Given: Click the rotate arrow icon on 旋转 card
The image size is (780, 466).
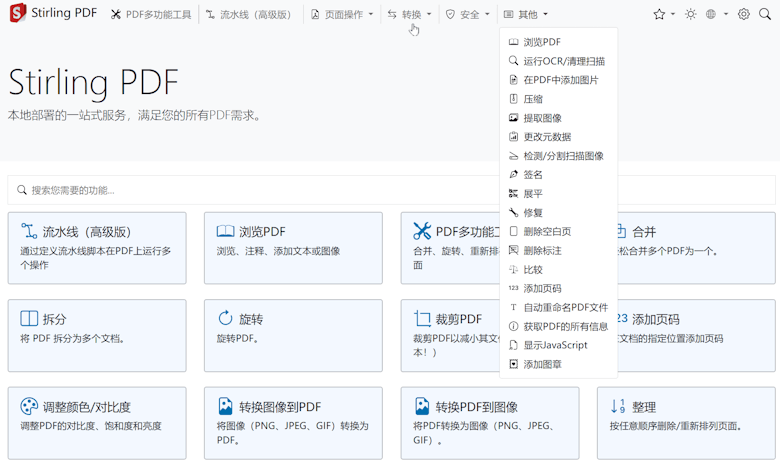Looking at the screenshot, I should point(225,318).
